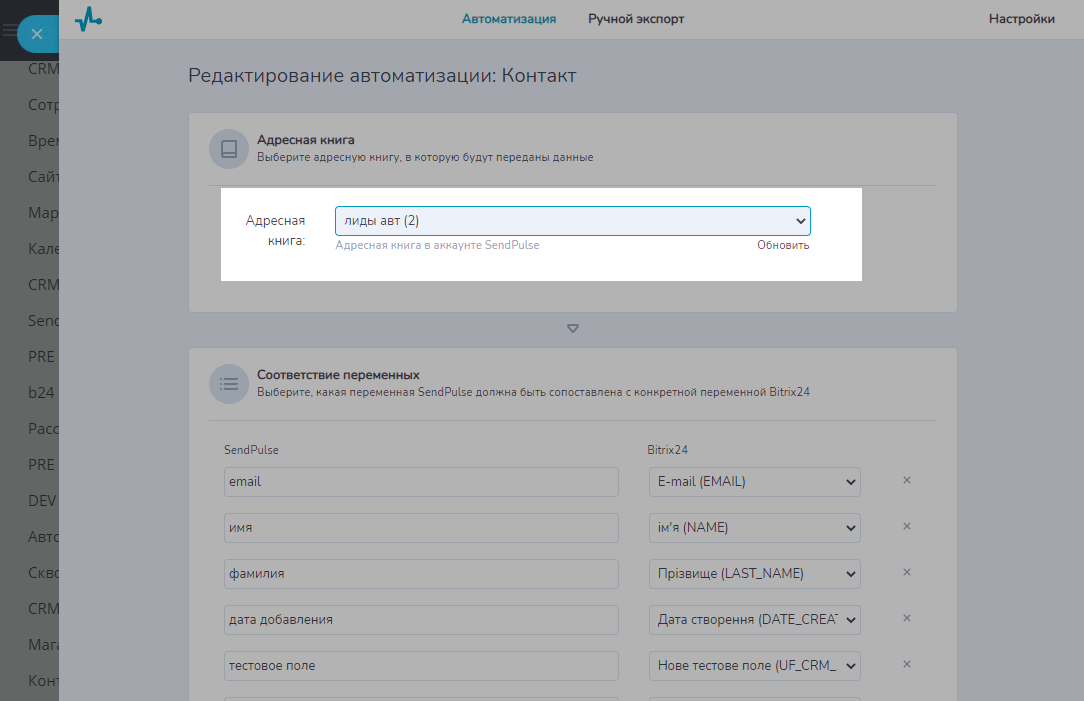Viewport: 1084px width, 701px height.
Task: Remove the тестовое поле mapping row
Action: [907, 665]
